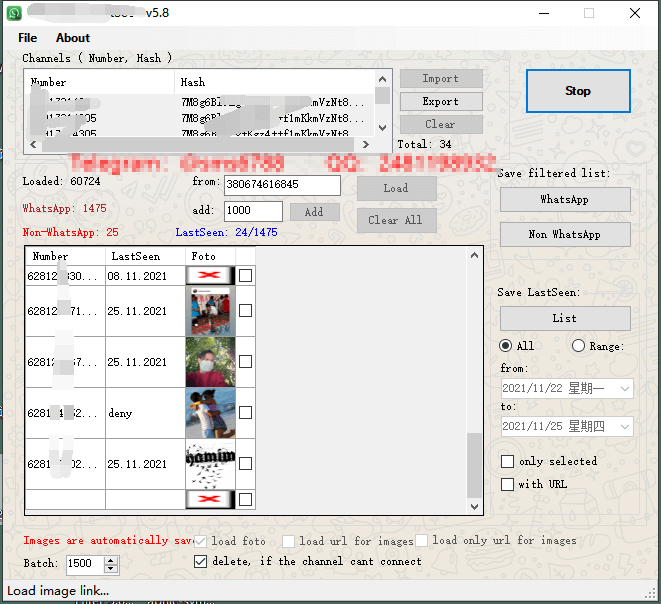Viewport: 661px width, 604px height.
Task: Click the channels horizontal scrollbar thumb
Action: (x=198, y=145)
